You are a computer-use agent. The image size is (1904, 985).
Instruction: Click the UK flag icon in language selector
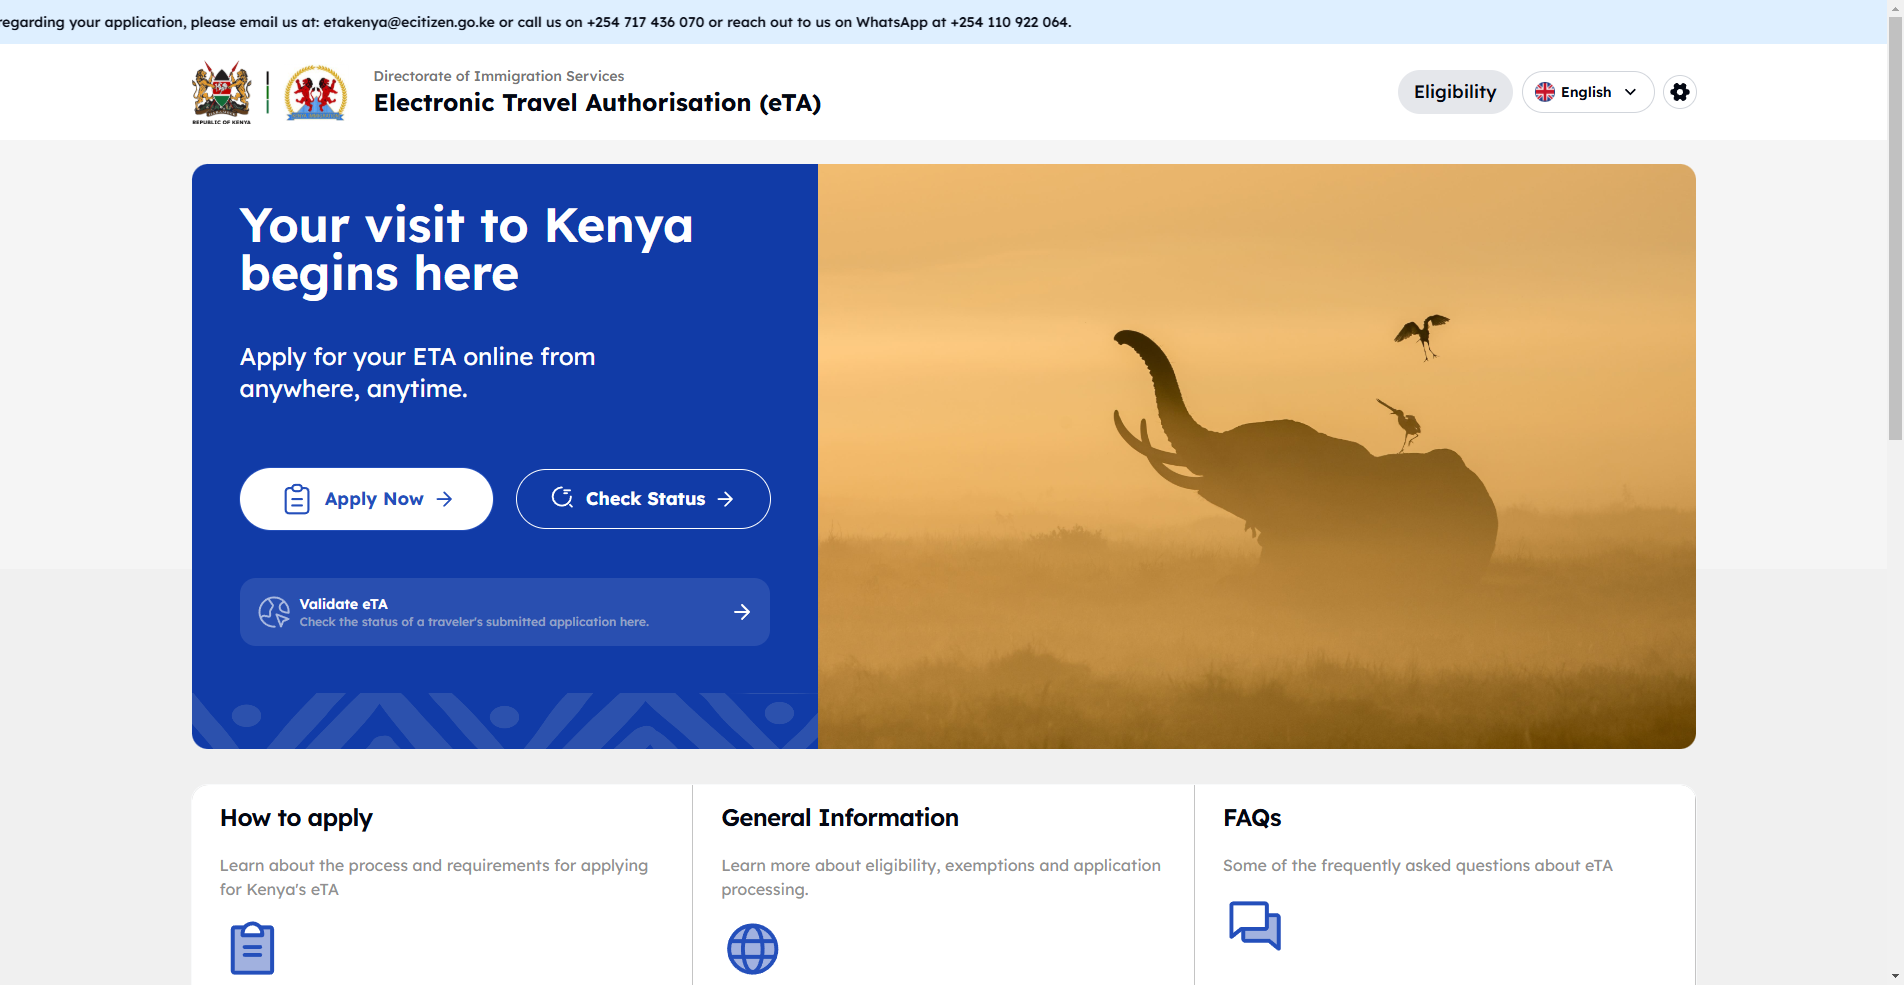[x=1545, y=92]
